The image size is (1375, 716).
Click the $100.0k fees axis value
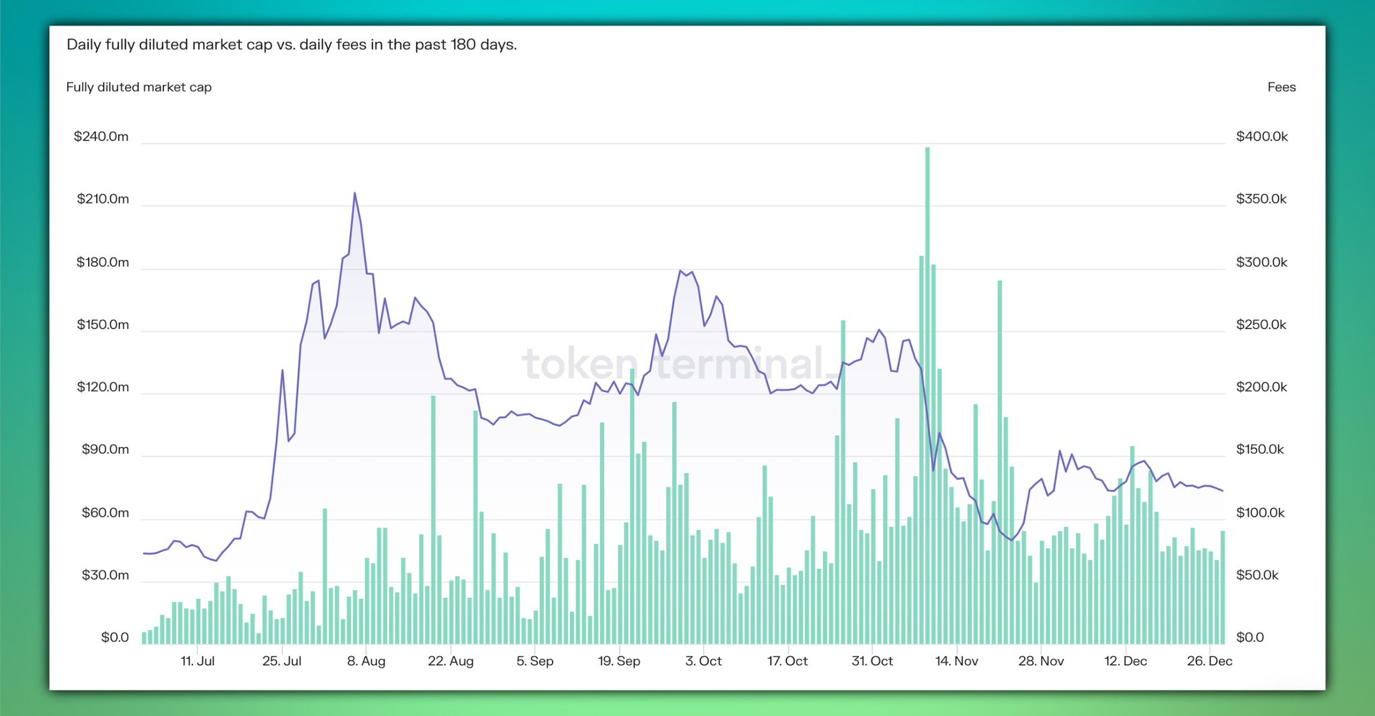pyautogui.click(x=1262, y=513)
